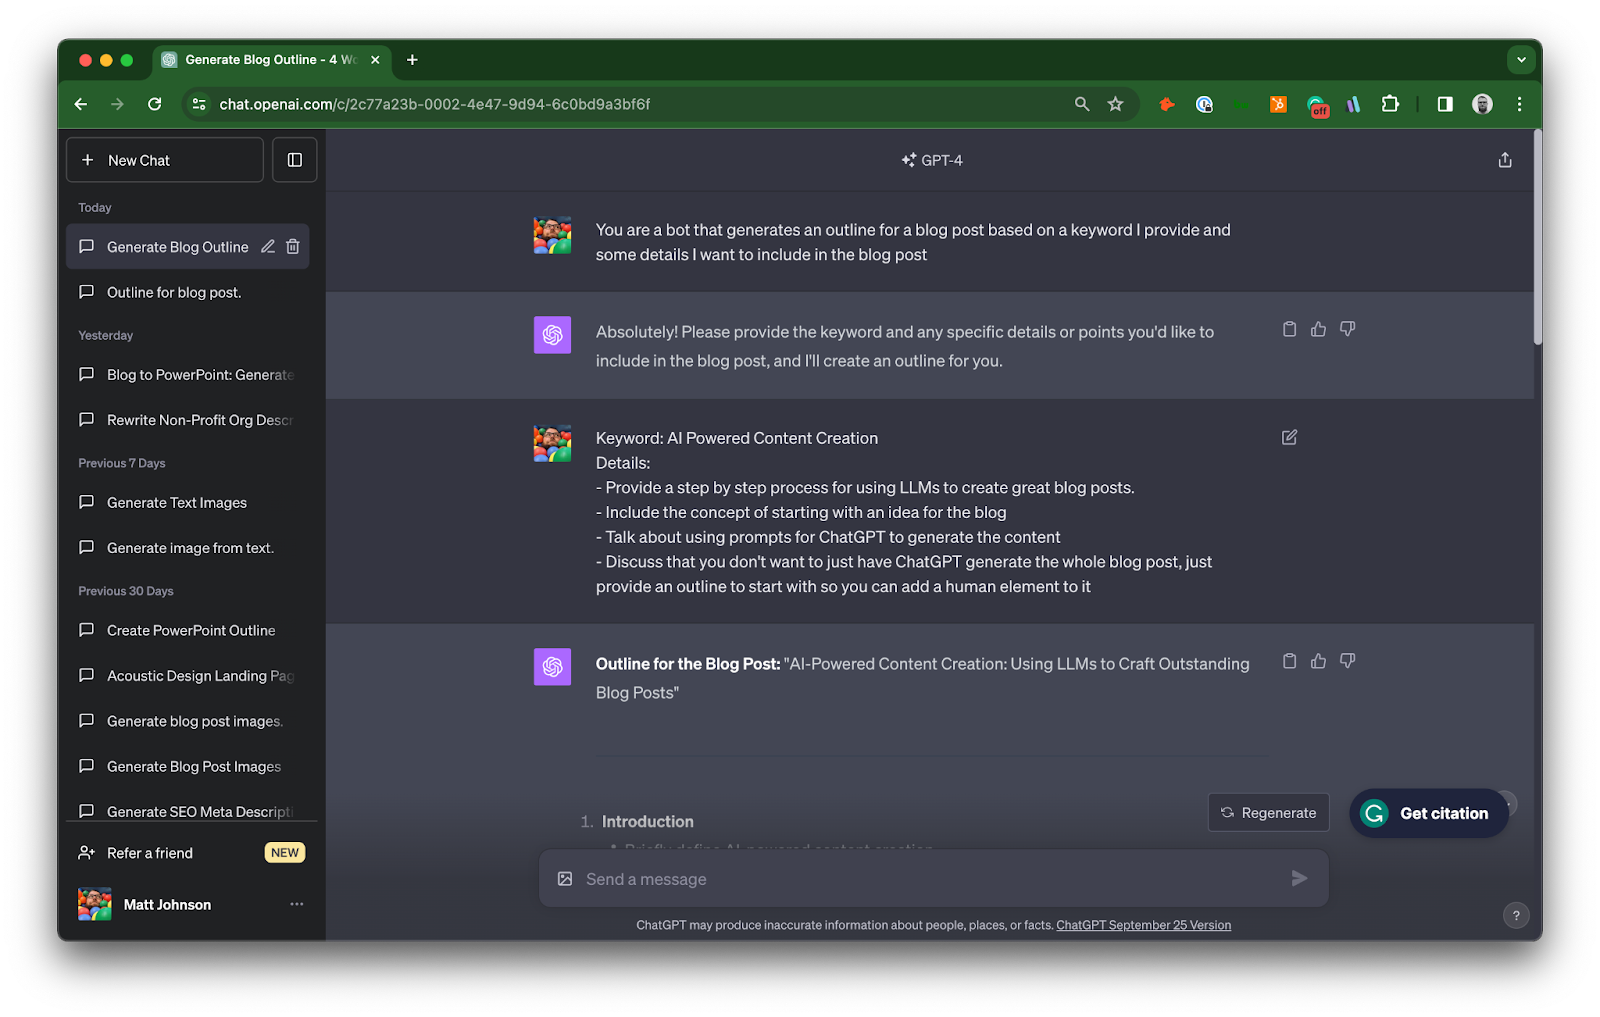1600x1017 pixels.
Task: Open the browser tab overview chevron
Action: coord(1521,59)
